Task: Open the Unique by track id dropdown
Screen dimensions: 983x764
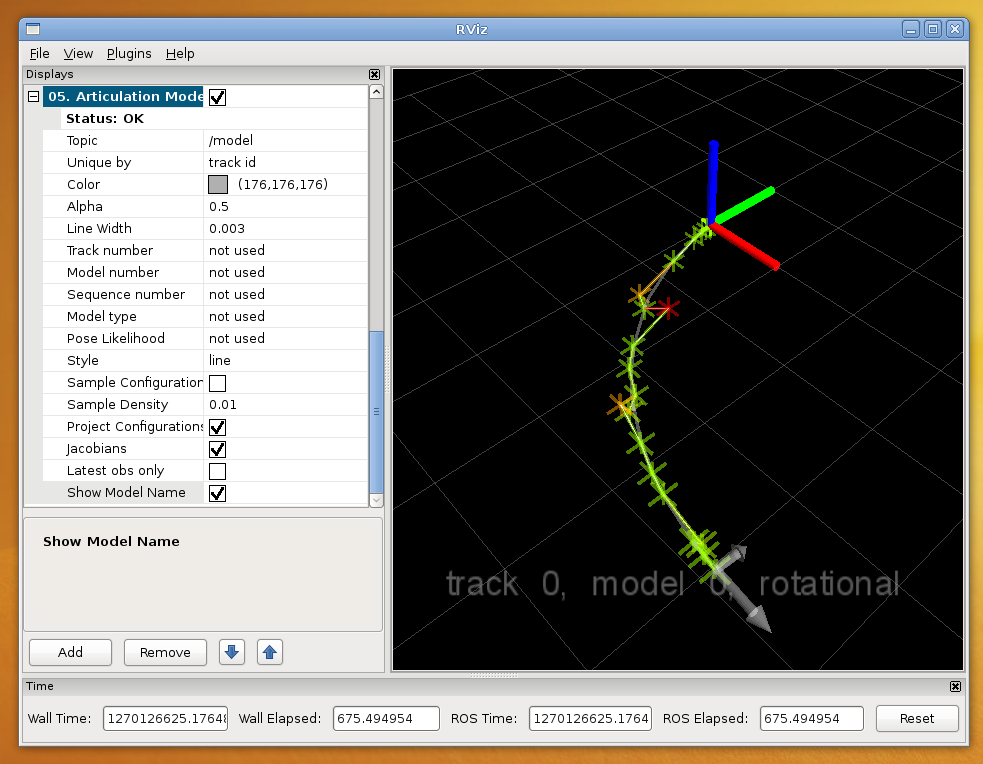Action: [286, 162]
